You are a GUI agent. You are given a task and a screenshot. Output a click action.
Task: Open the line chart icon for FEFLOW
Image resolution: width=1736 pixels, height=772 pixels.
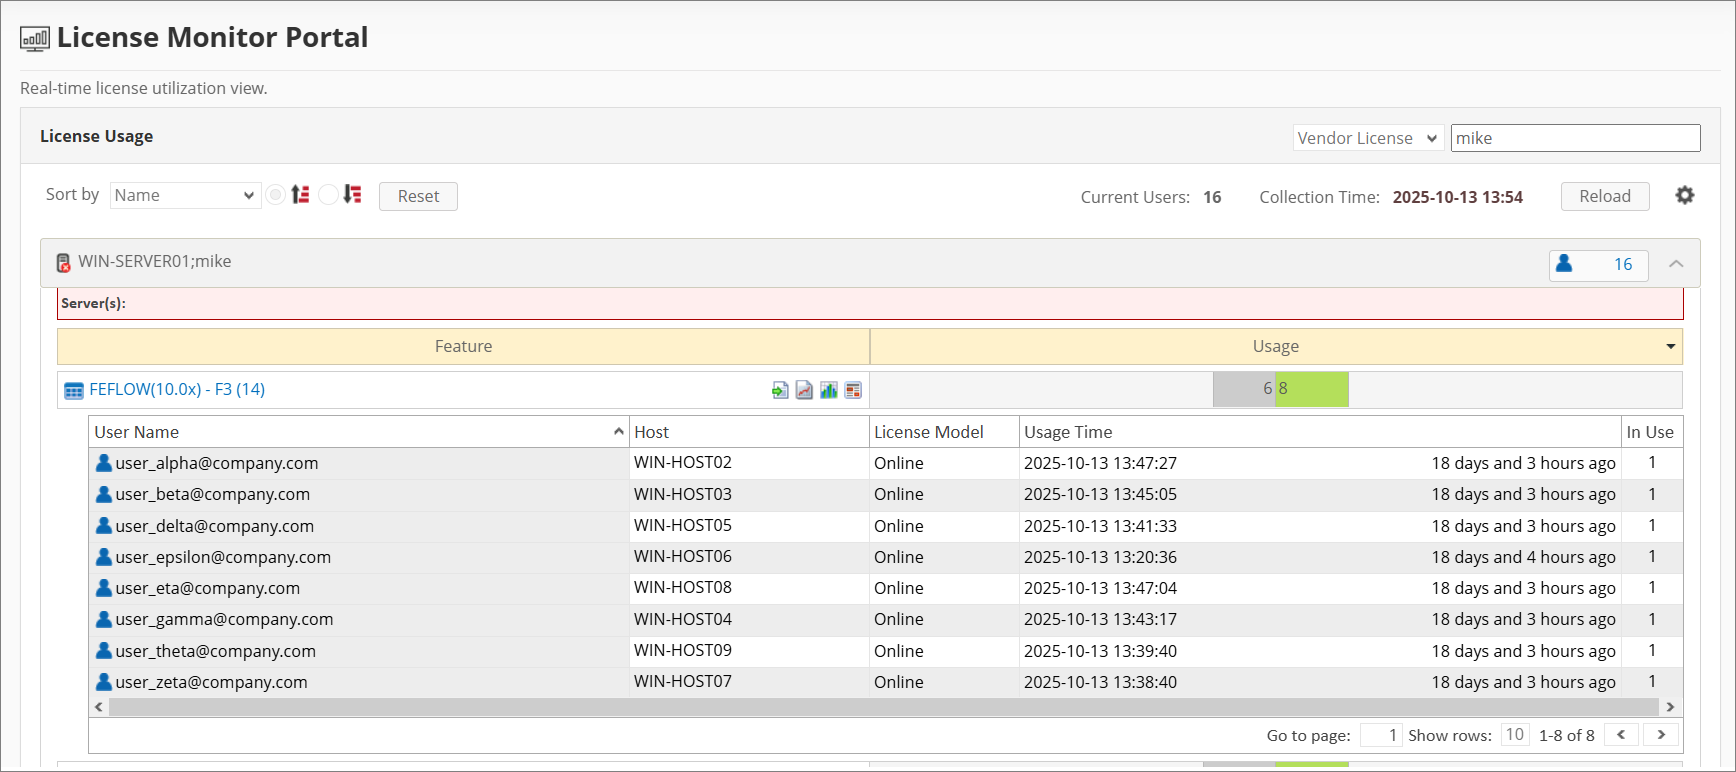click(804, 390)
